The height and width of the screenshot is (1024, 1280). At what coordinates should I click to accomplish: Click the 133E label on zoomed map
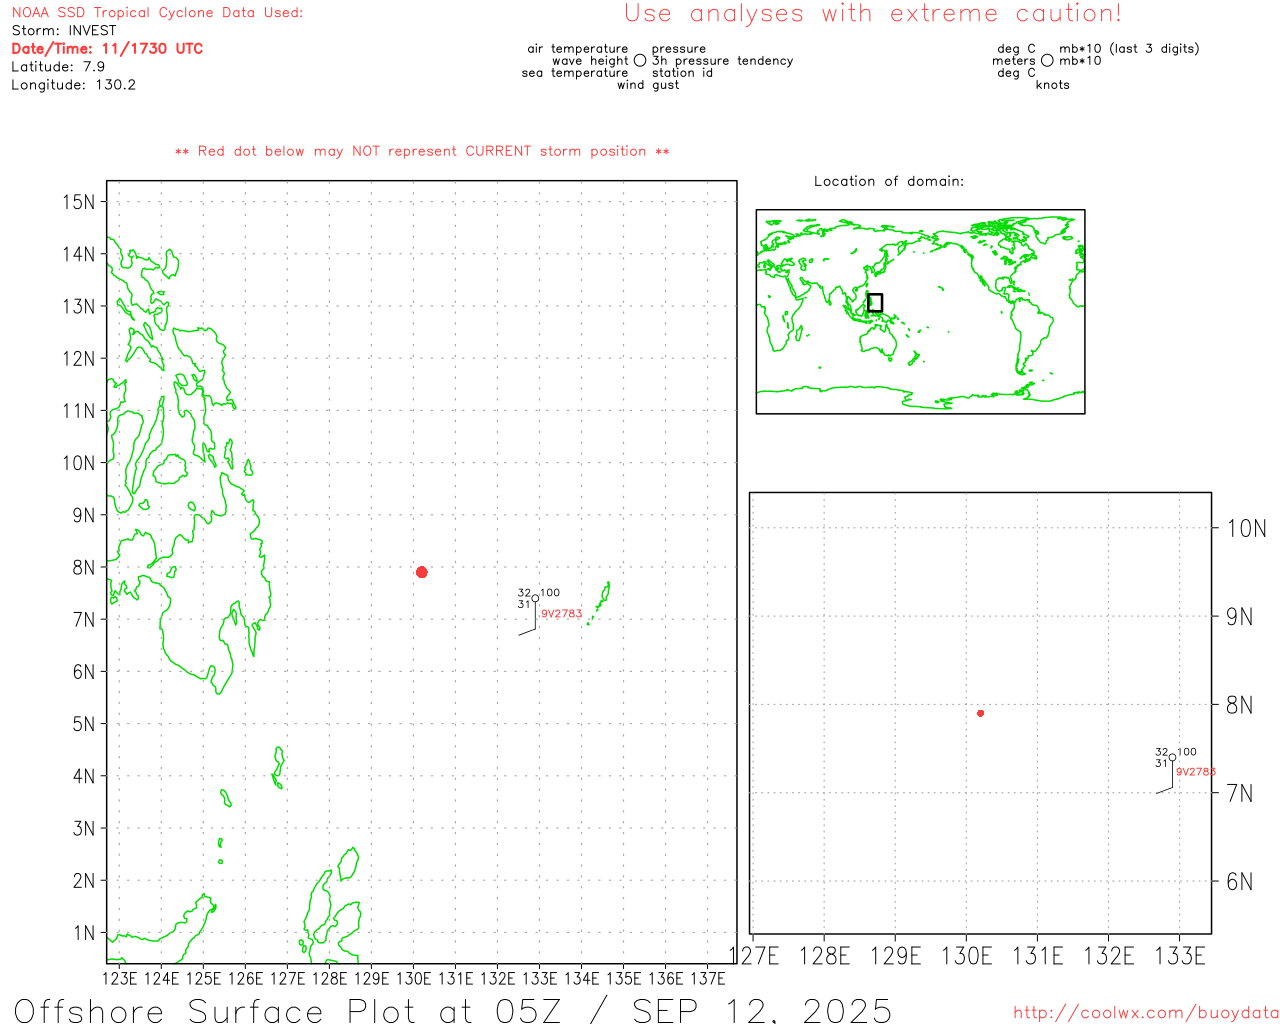coord(1180,956)
